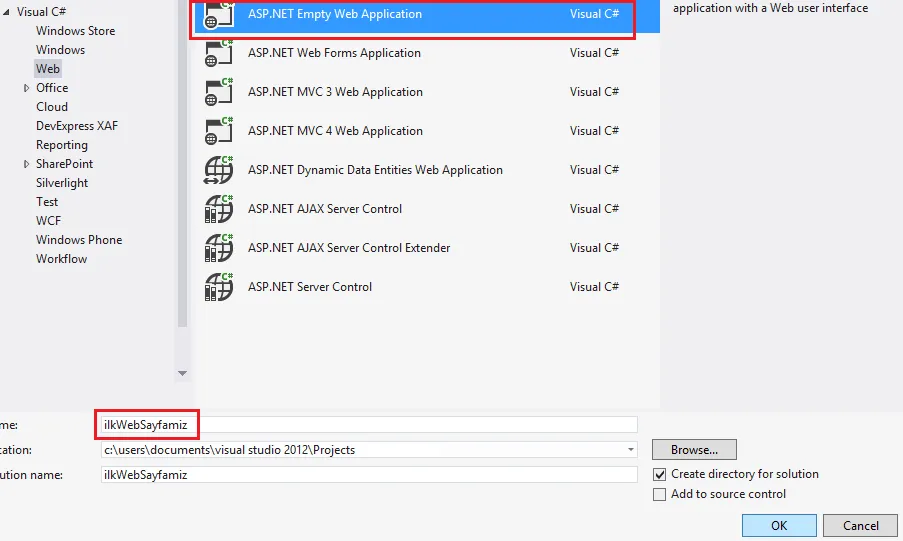Click the Browse... button
Image resolution: width=903 pixels, height=541 pixels.
(693, 450)
